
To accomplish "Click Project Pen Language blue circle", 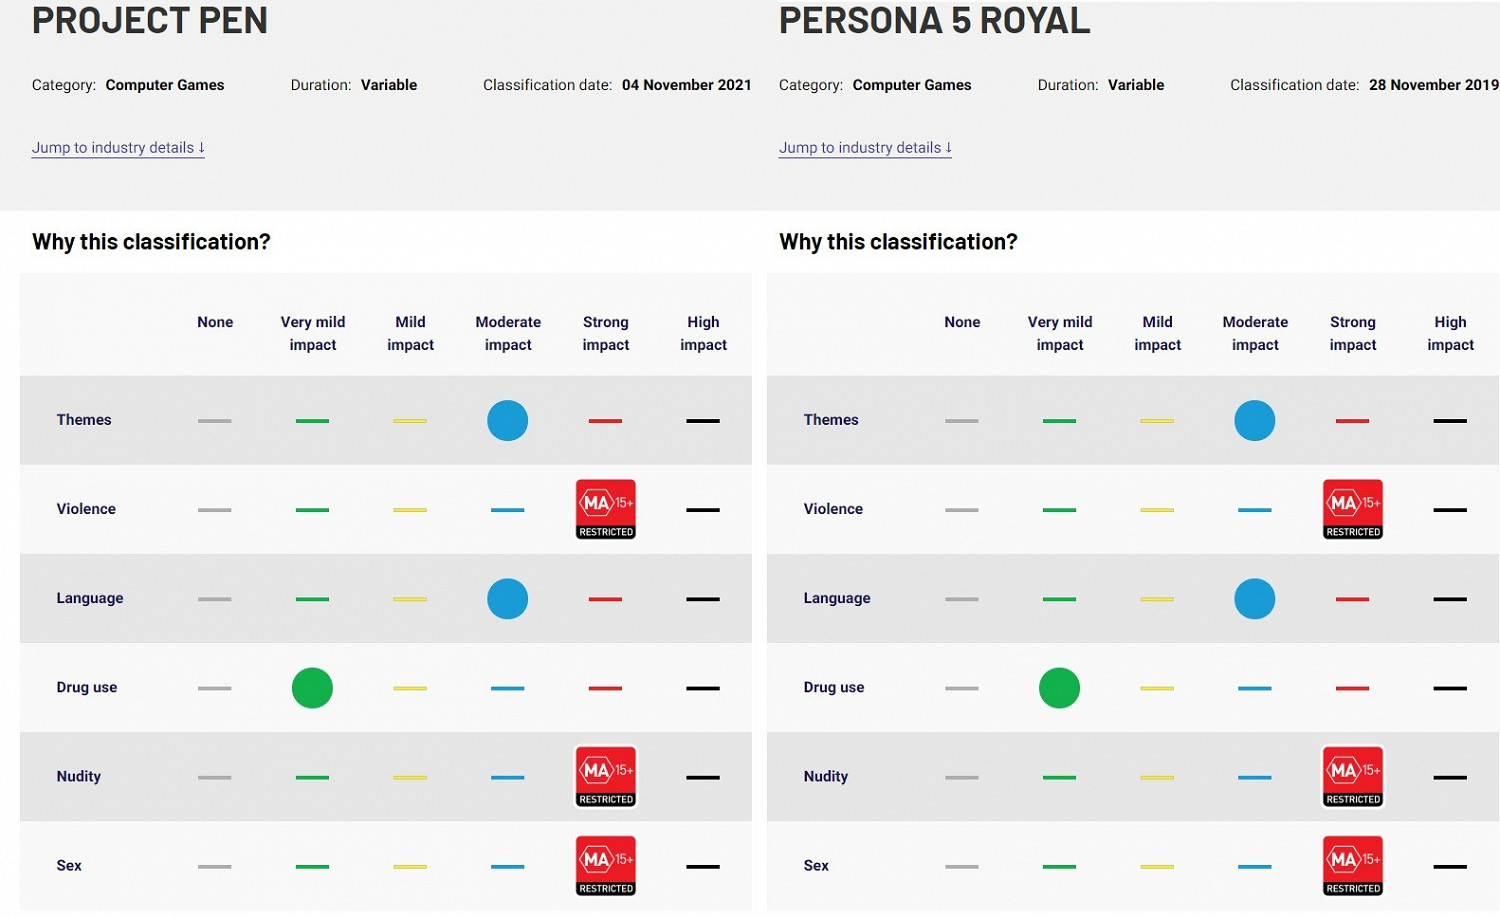I will click(x=507, y=599).
